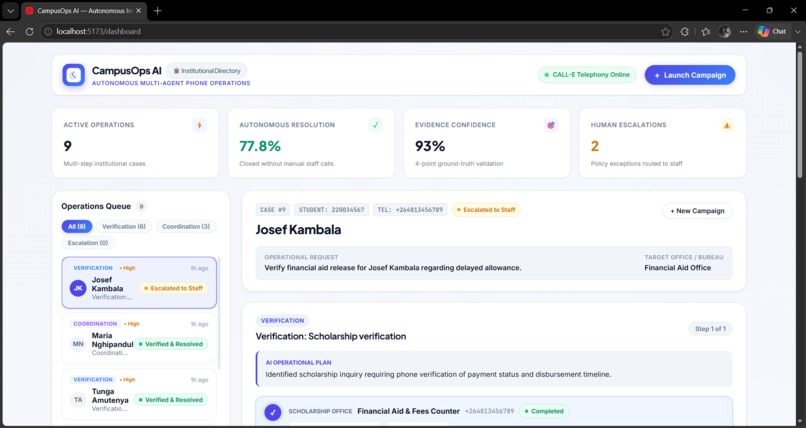Viewport: 806px width, 428px height.
Task: Click the warning triangle on Human Escalations card
Action: click(727, 125)
